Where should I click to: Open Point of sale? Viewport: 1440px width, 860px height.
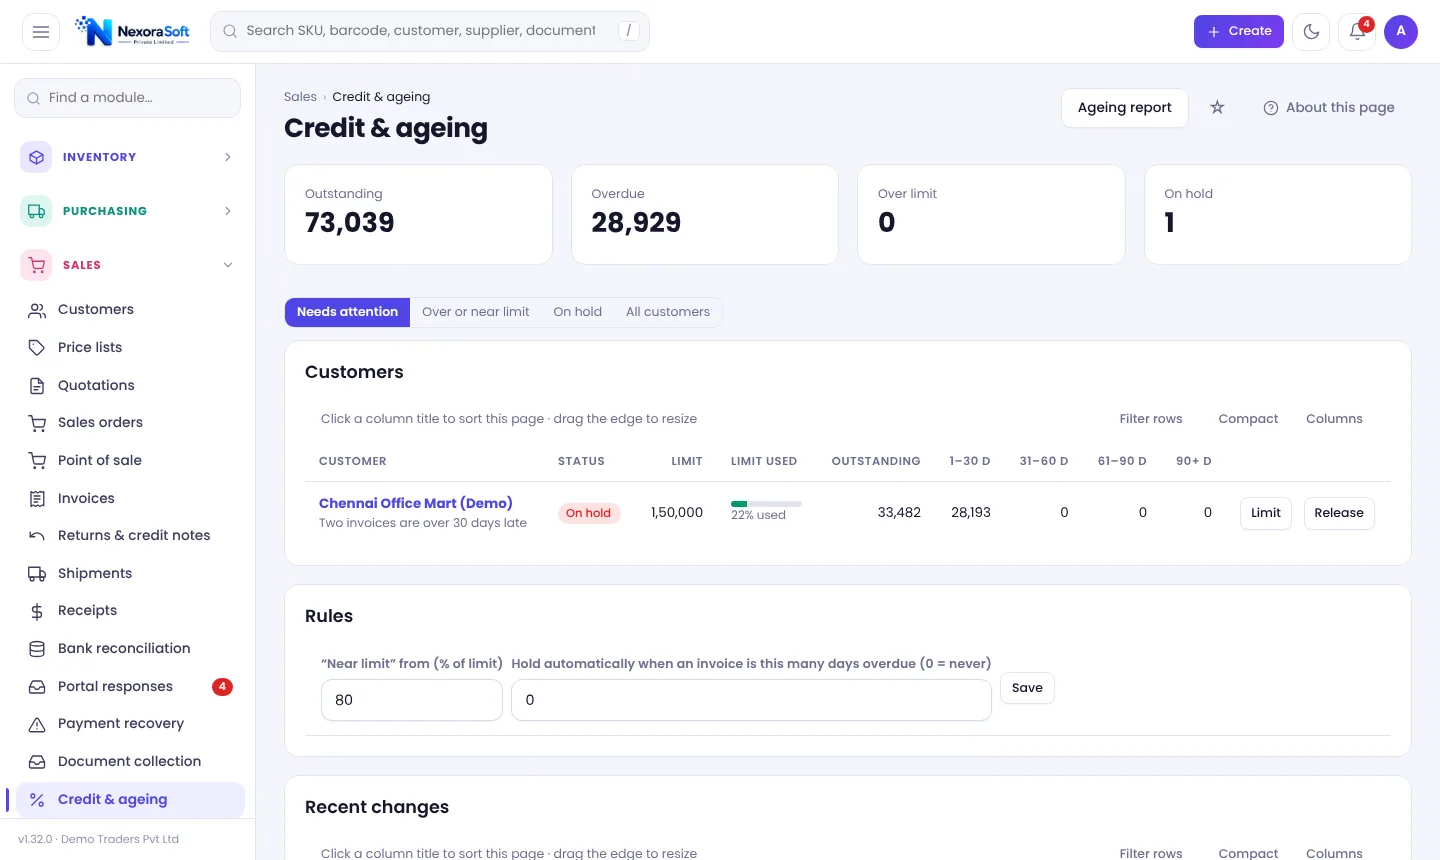130,460
